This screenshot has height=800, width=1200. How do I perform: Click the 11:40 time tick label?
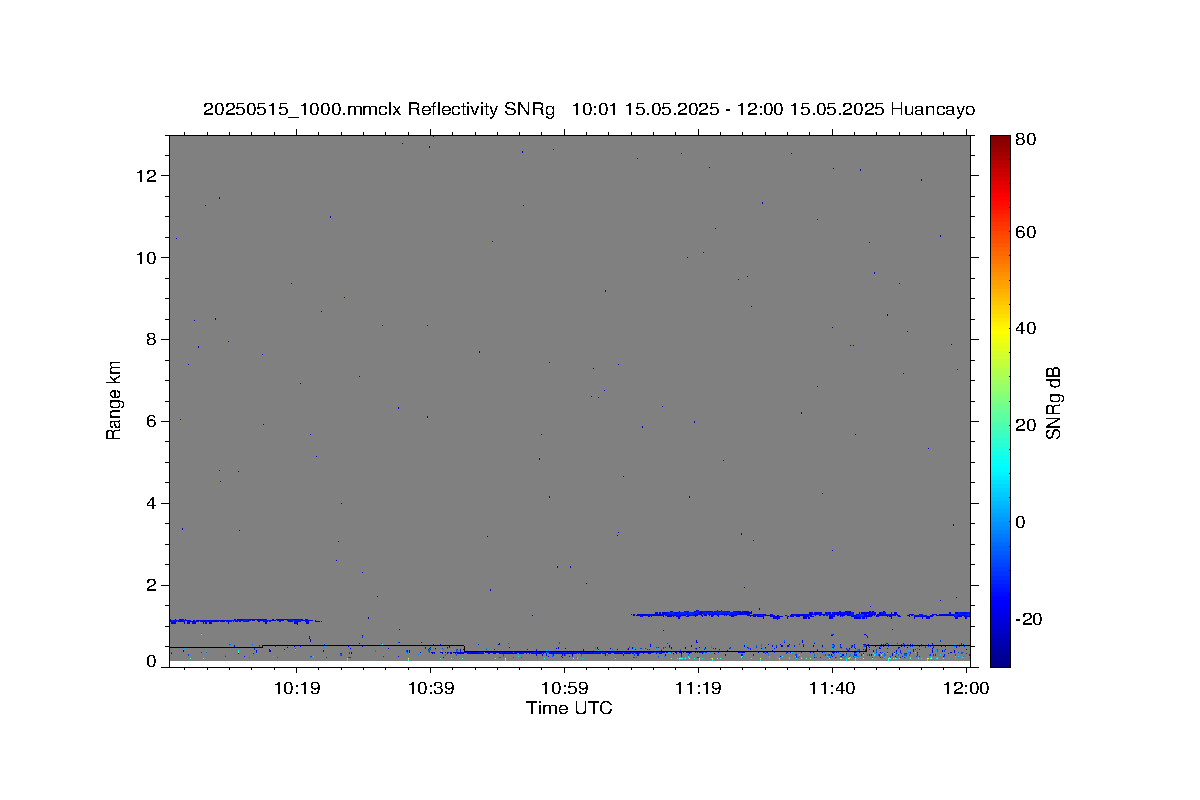coord(831,688)
